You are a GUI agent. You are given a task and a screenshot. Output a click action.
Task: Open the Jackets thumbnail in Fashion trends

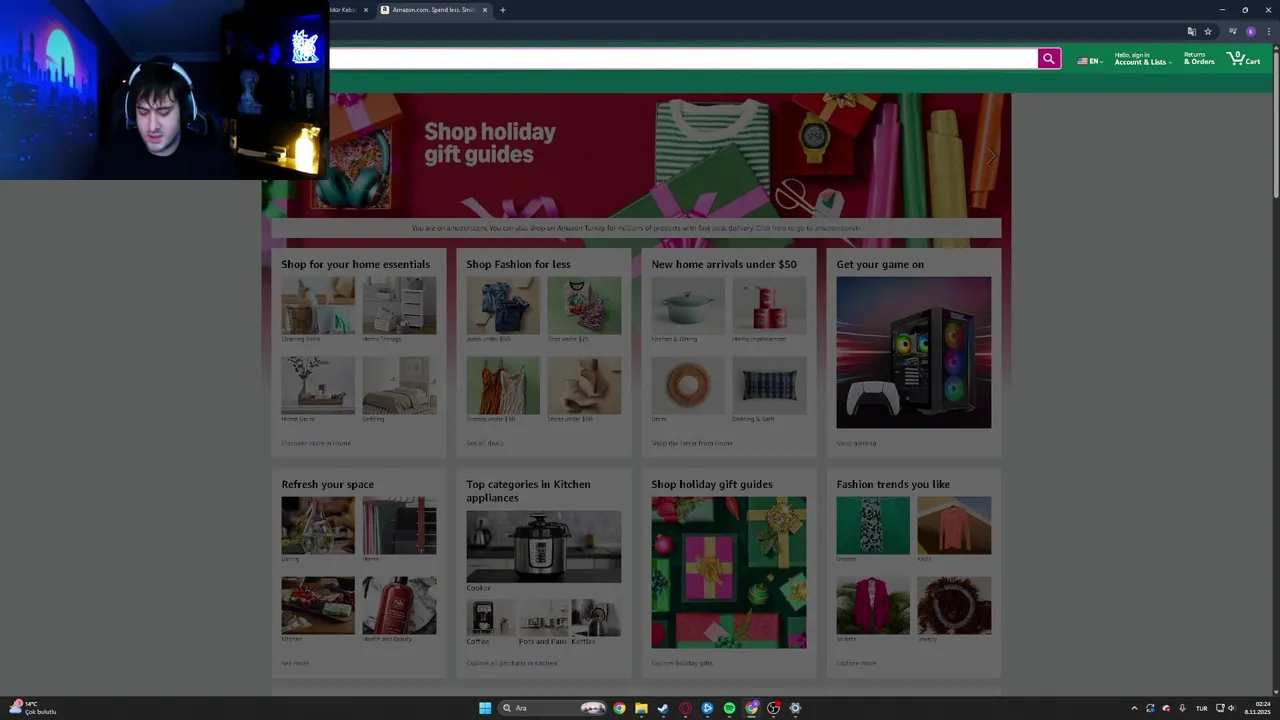tap(873, 606)
